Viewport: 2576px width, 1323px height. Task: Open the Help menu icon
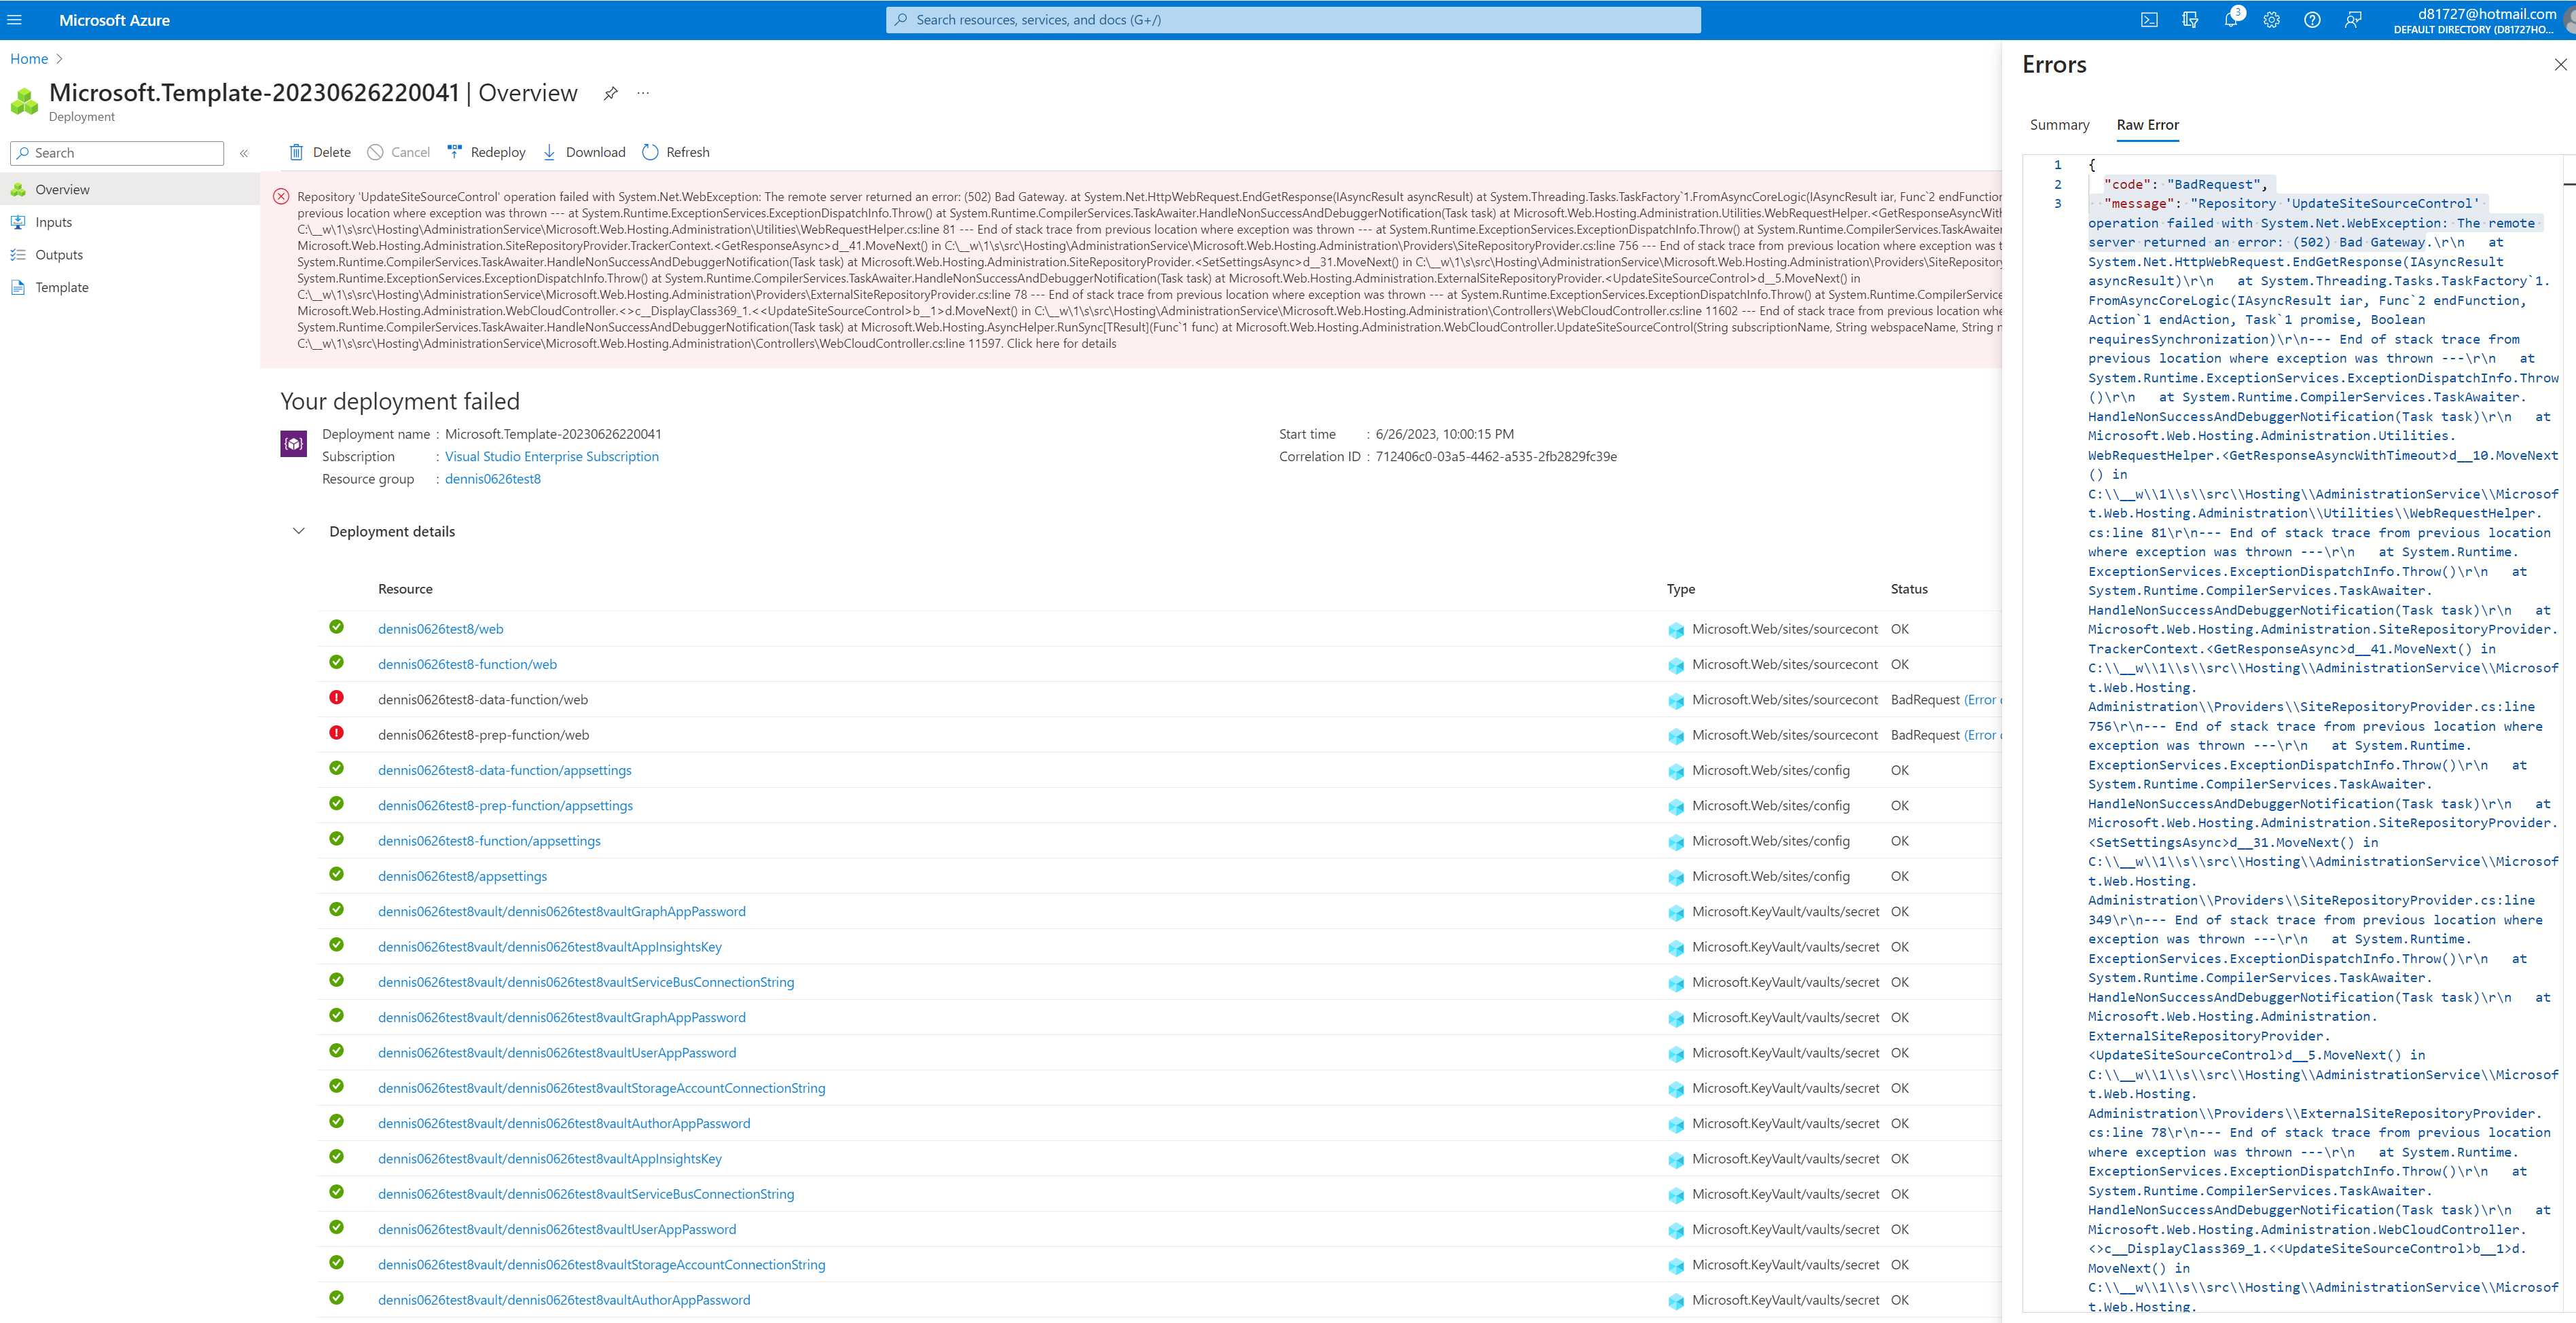pyautogui.click(x=2311, y=19)
